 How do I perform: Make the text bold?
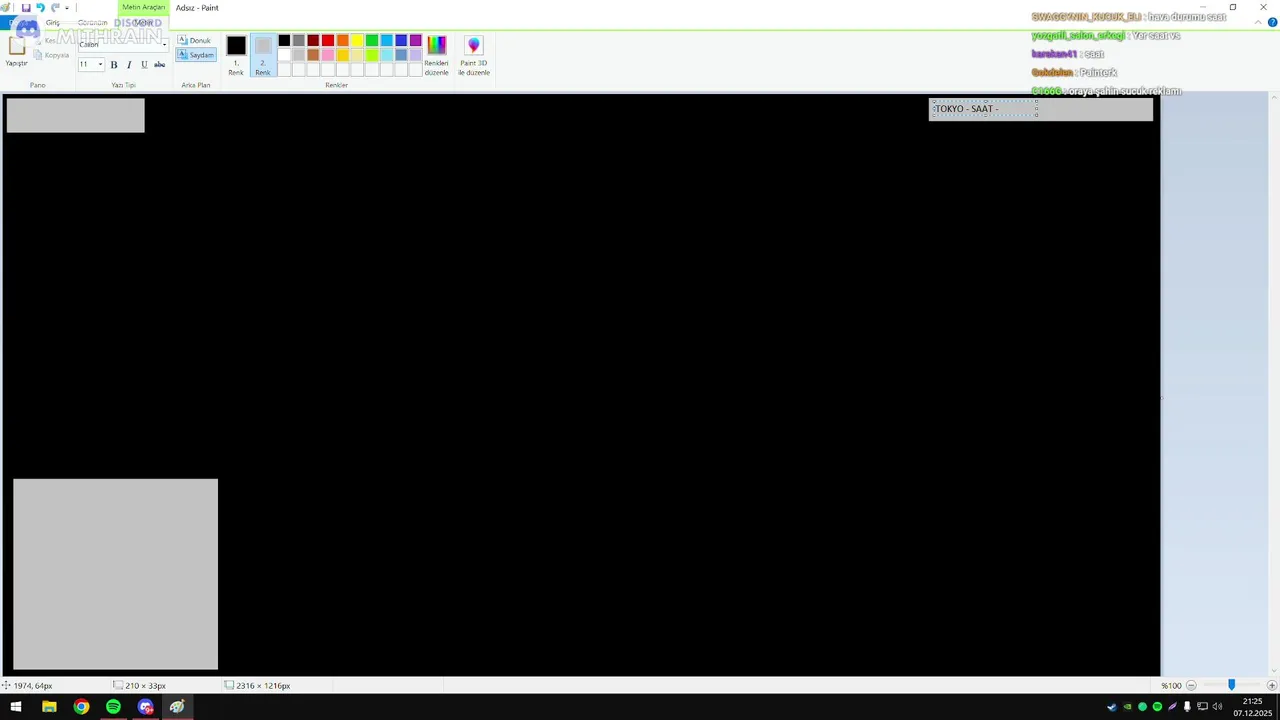113,65
